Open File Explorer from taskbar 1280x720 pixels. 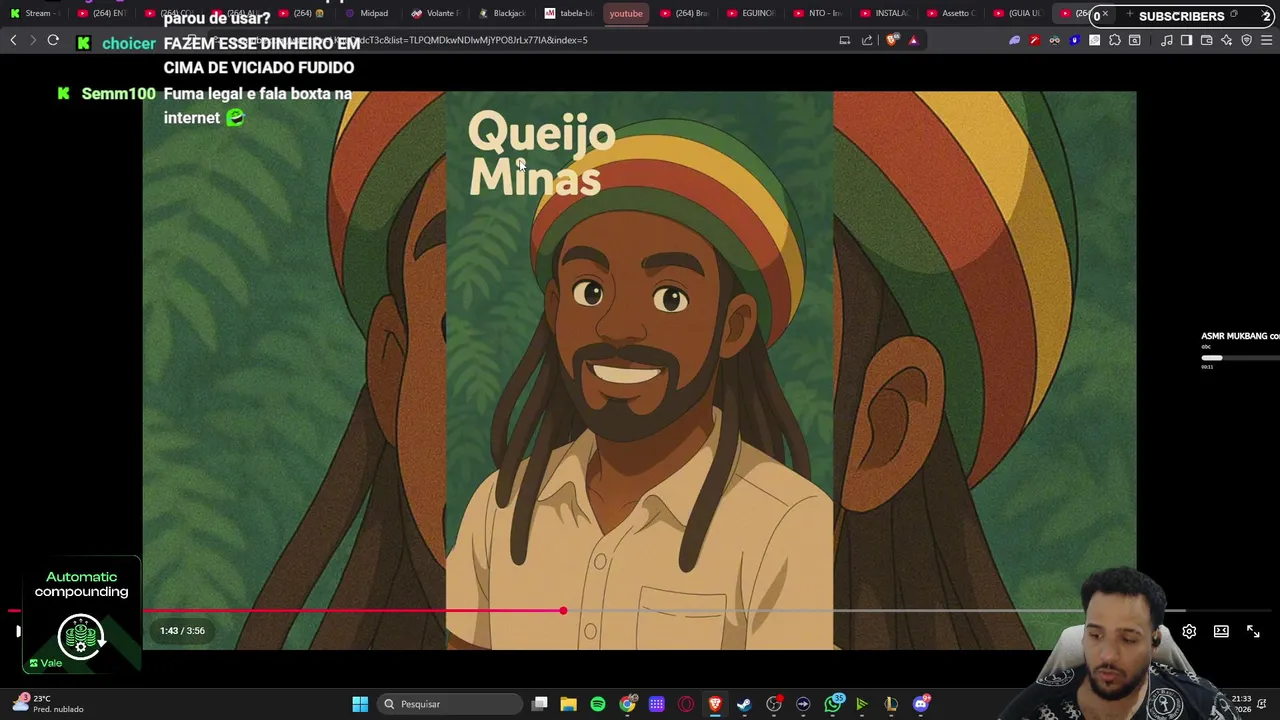(569, 704)
